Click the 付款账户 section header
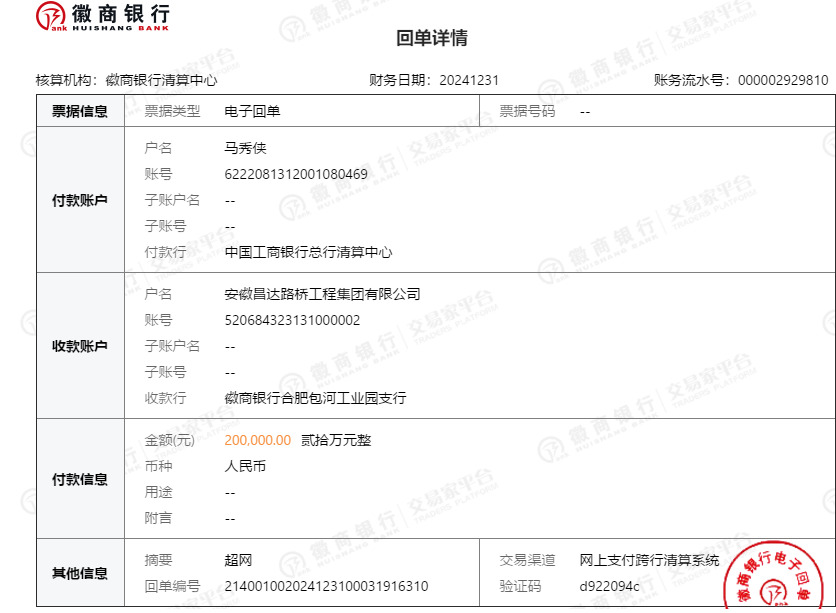 pyautogui.click(x=80, y=200)
